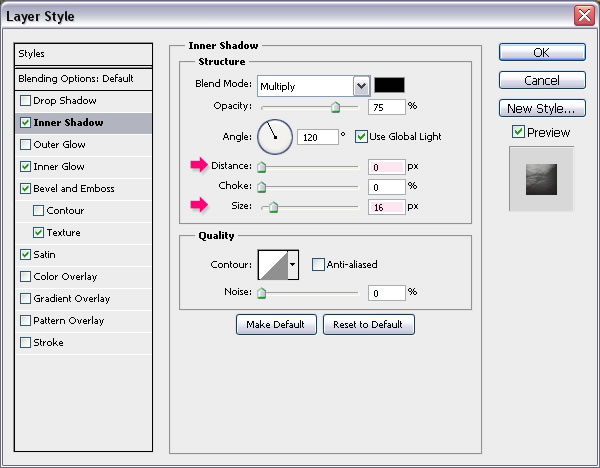Click the Noise value field
Viewport: 600px width, 468px height.
coord(386,293)
